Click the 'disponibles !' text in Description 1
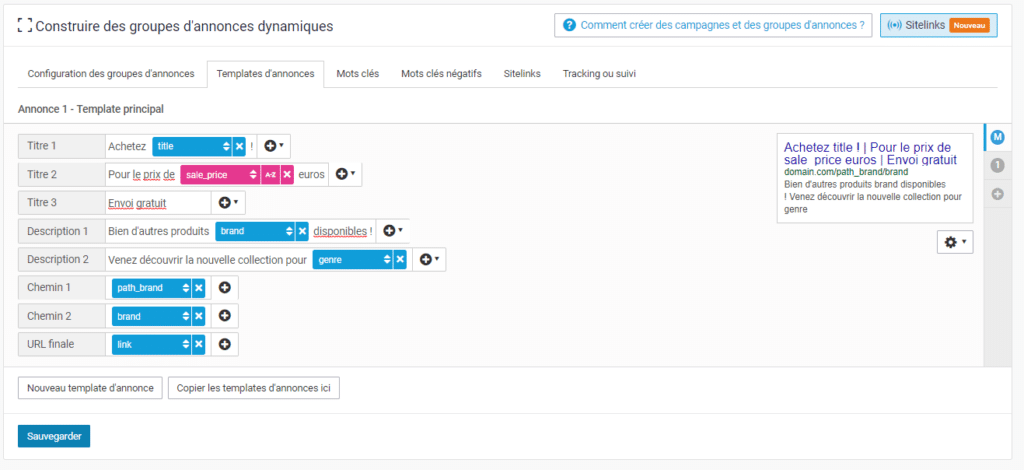The image size is (1024, 470). coord(343,231)
